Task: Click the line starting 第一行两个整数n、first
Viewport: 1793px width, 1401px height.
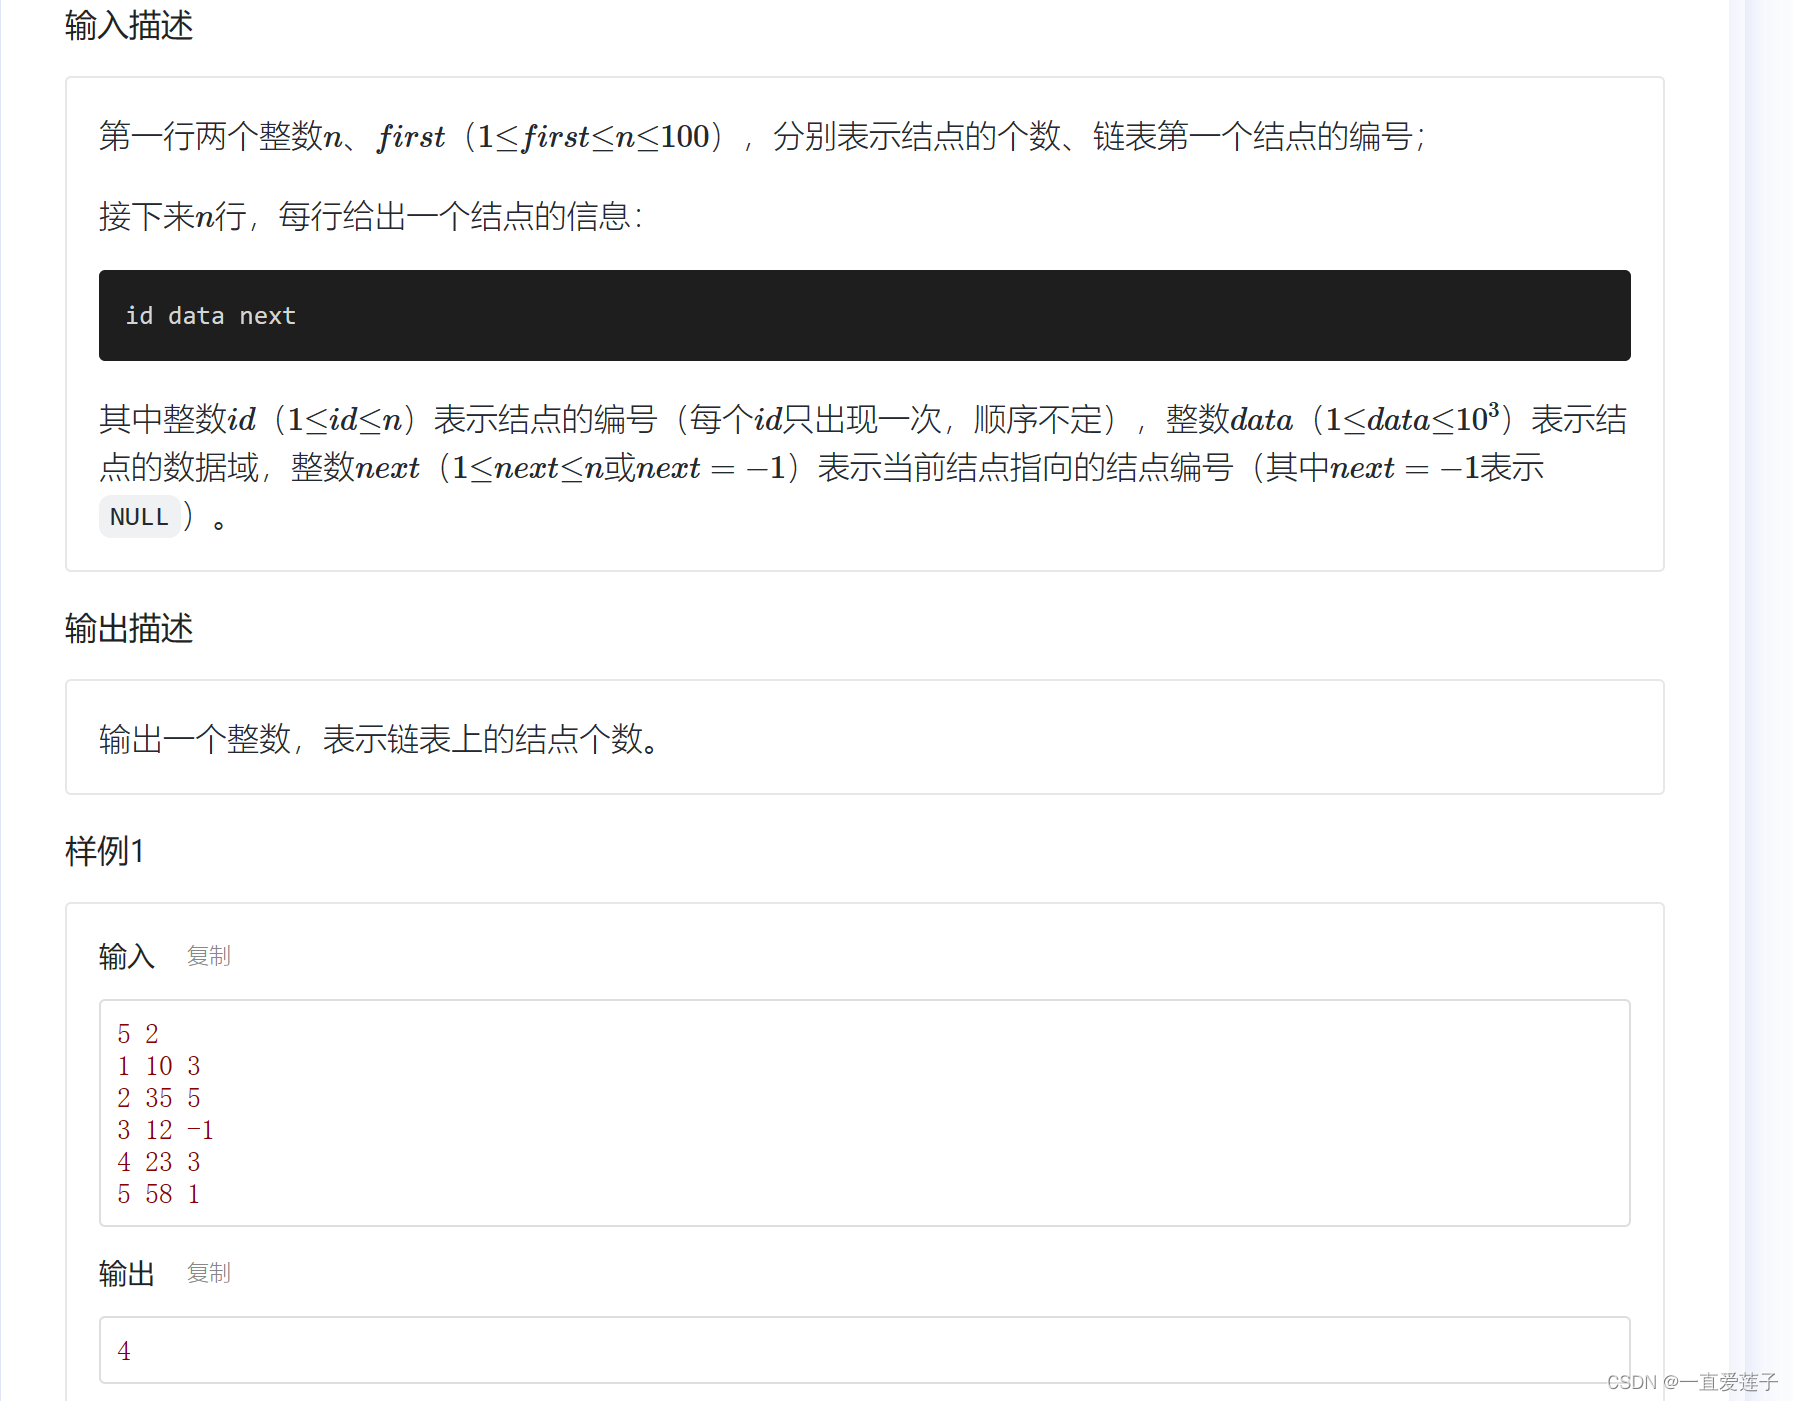Action: point(763,136)
